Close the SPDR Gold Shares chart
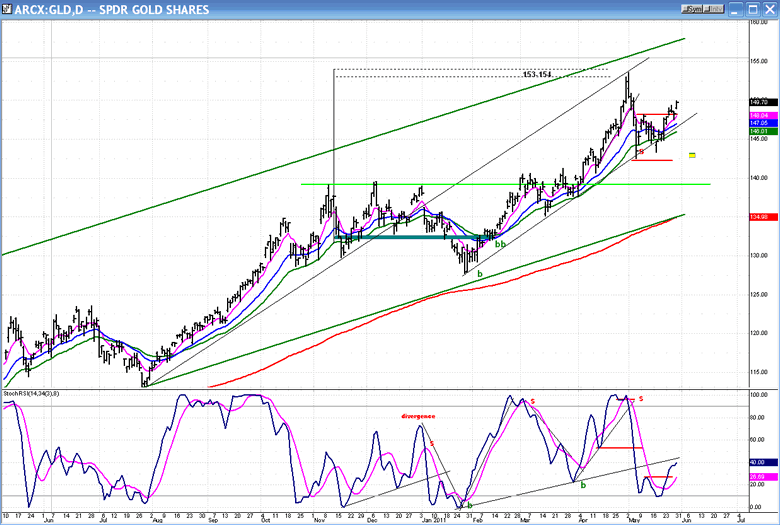Image resolution: width=780 pixels, height=525 pixels. (769, 9)
